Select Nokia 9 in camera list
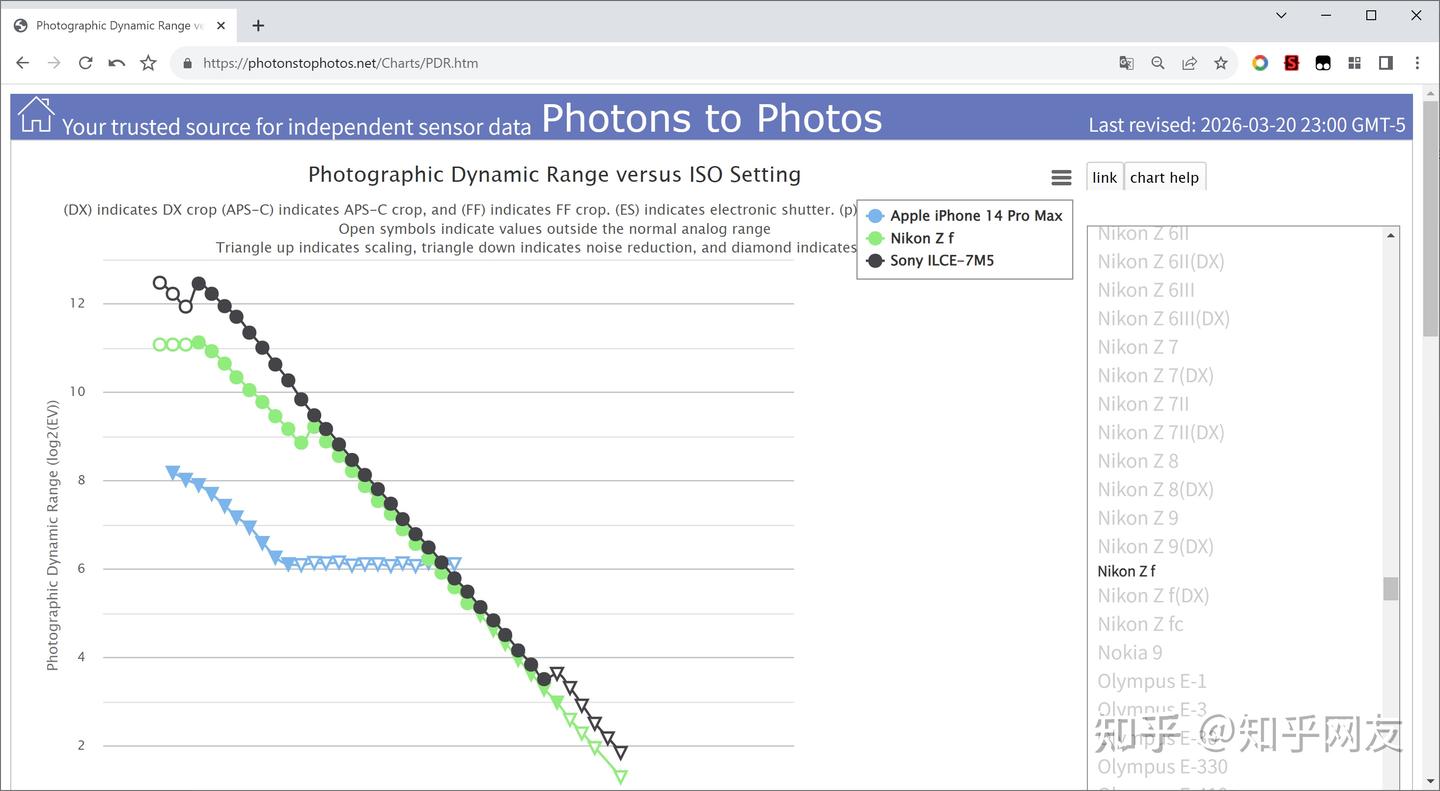Screen dimensions: 1440x791 coord(1130,652)
